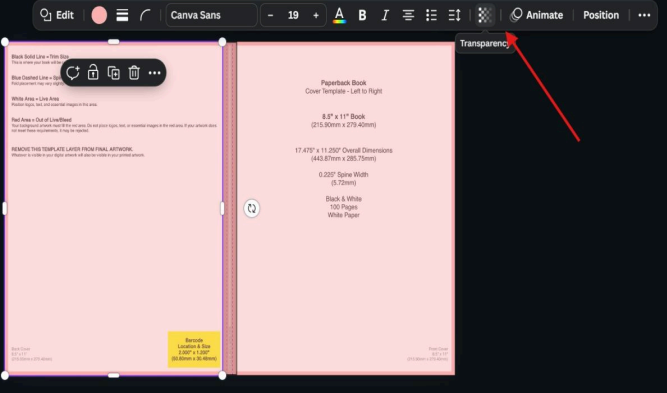
Task: Open line spacing options
Action: [454, 15]
